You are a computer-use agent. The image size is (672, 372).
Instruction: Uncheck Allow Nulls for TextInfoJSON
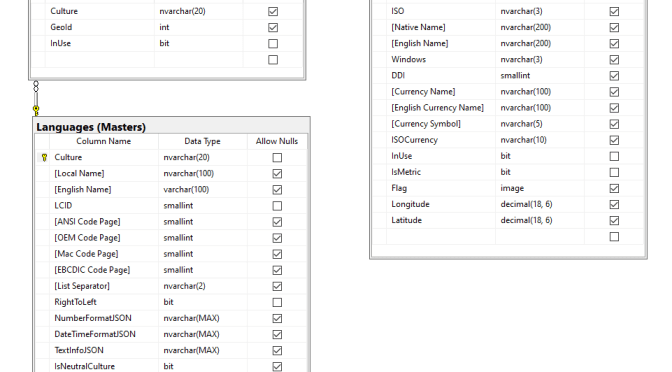[x=277, y=351]
